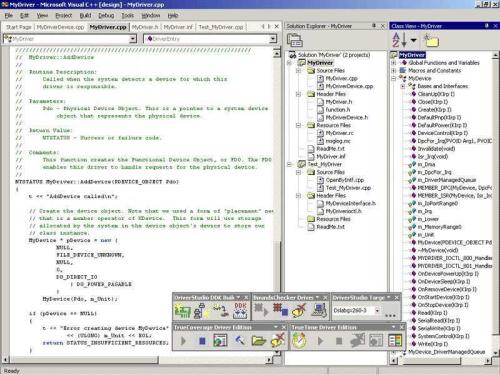Click the play arrow in TrueCoverage toolbar
The image size is (500, 375).
(183, 341)
